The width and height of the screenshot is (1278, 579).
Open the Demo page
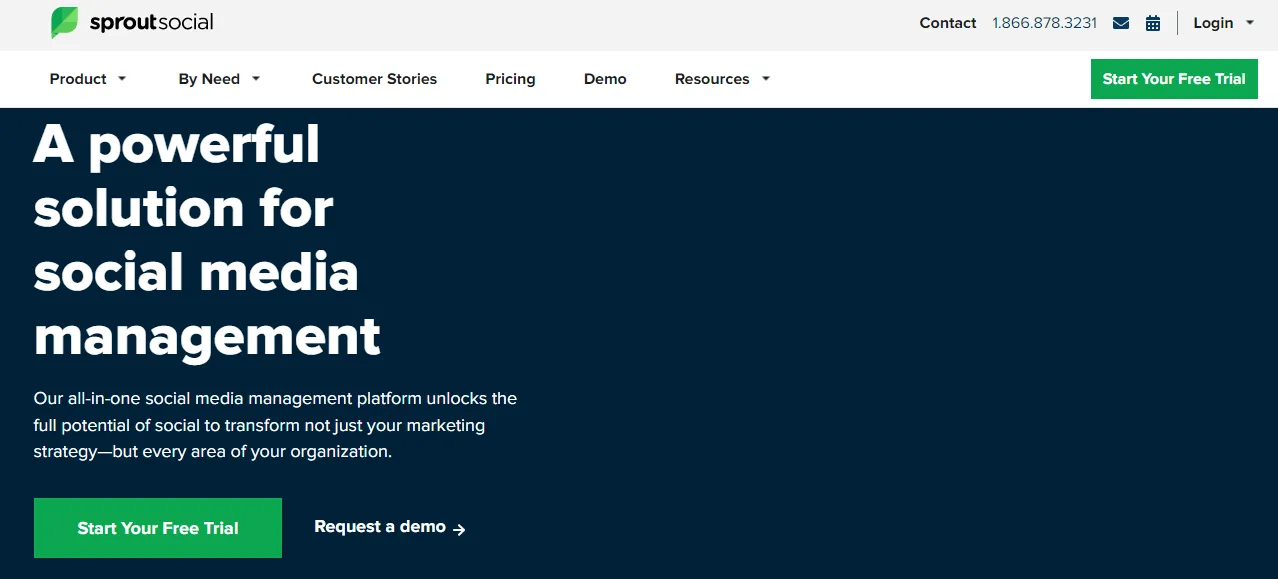pos(605,79)
